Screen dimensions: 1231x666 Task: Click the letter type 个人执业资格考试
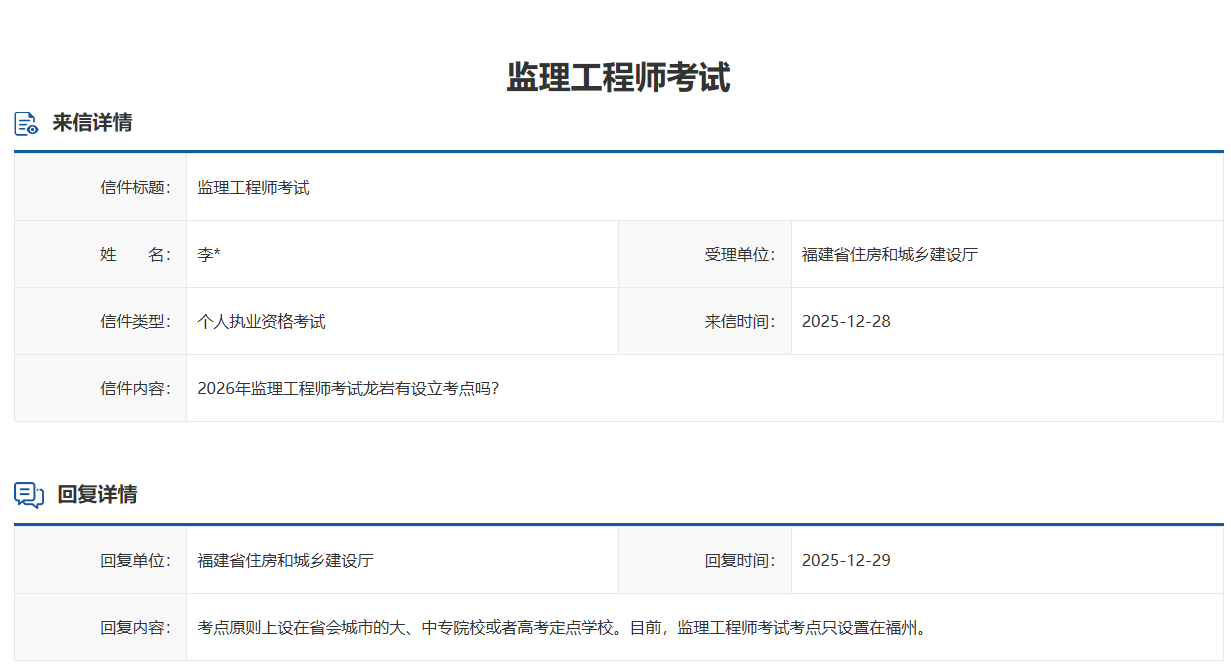(261, 321)
